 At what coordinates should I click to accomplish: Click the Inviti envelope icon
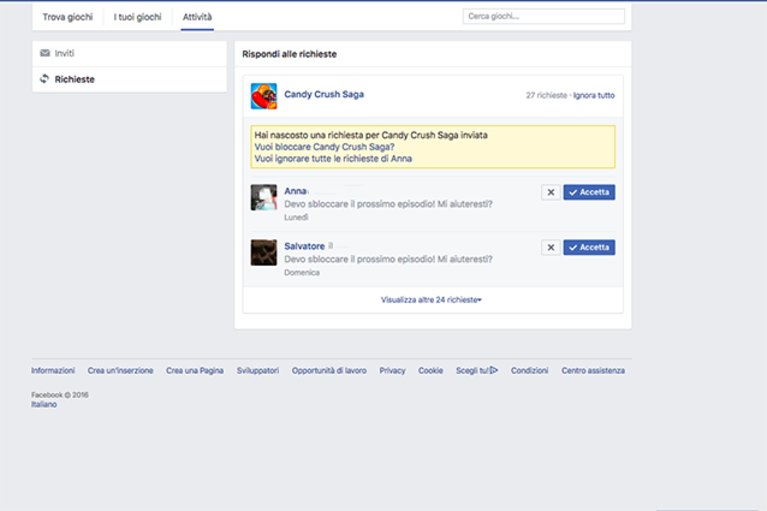click(x=45, y=53)
